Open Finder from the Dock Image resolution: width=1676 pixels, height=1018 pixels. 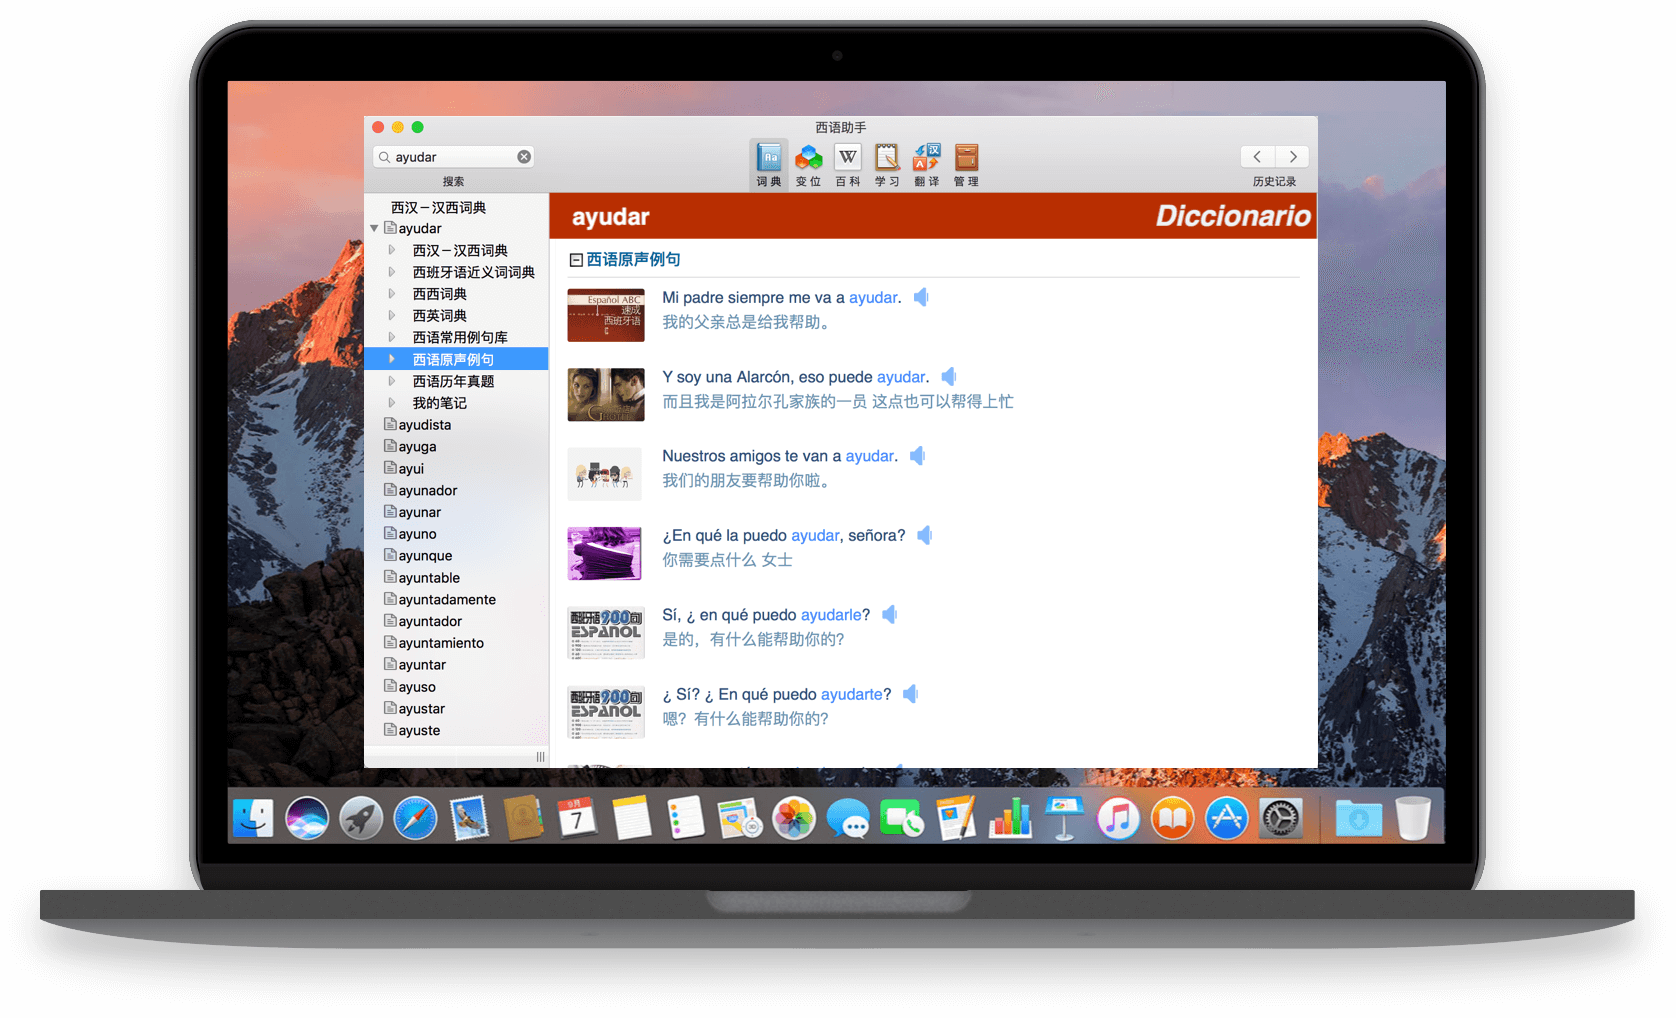point(253,818)
